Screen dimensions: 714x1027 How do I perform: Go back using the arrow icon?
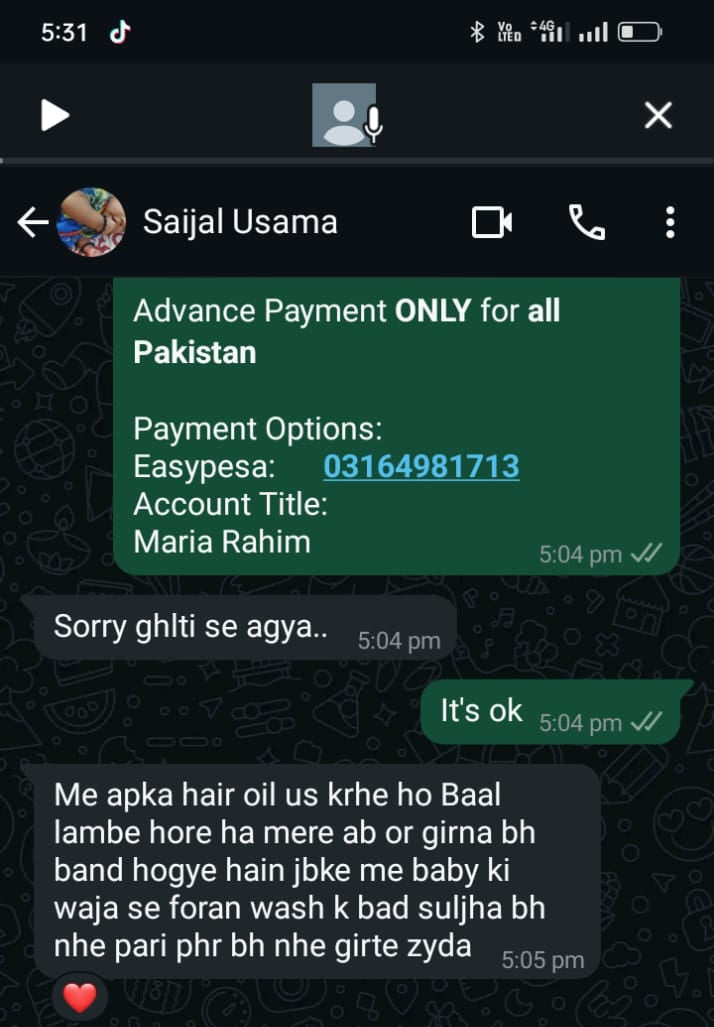click(x=32, y=222)
